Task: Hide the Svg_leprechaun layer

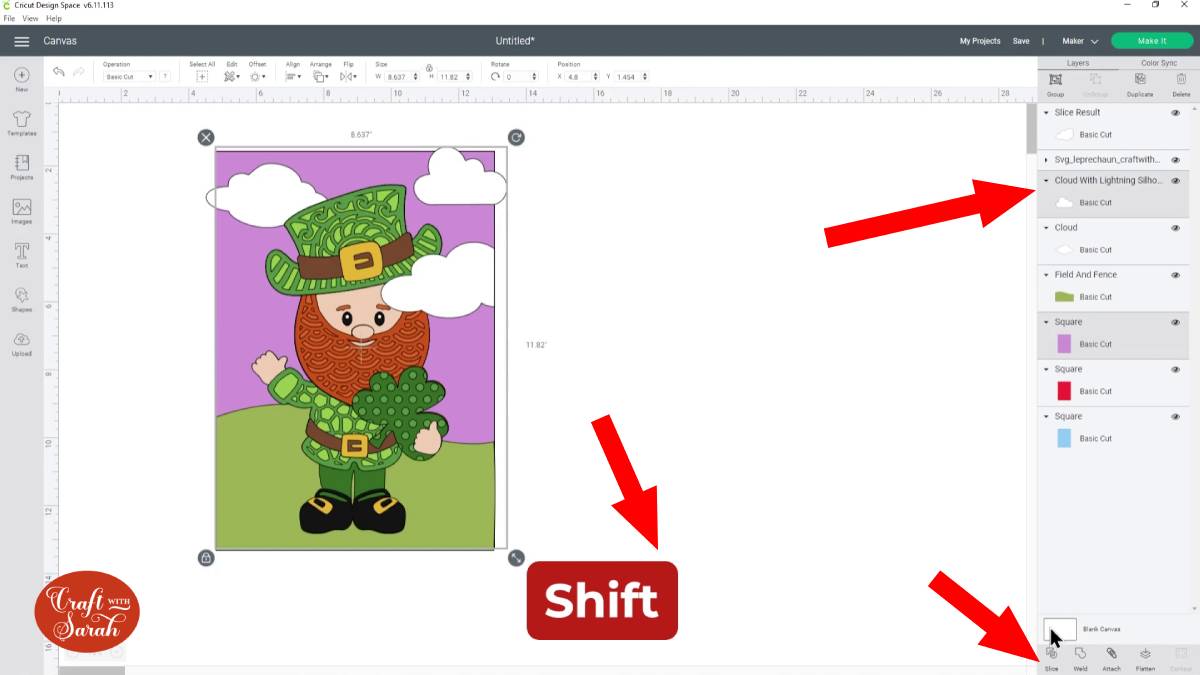Action: click(x=1175, y=160)
